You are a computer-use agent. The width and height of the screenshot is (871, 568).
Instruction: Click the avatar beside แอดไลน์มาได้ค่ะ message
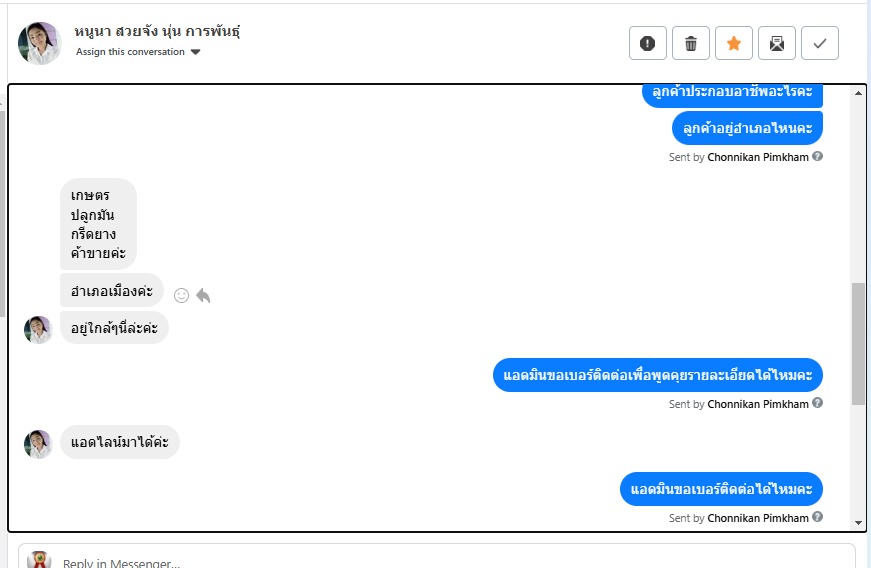38,444
